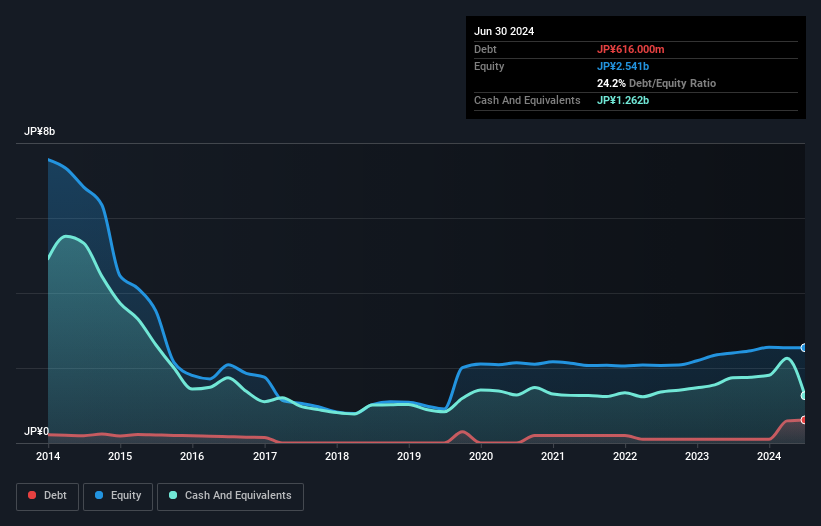Select the 2024 x-axis label

(769, 456)
